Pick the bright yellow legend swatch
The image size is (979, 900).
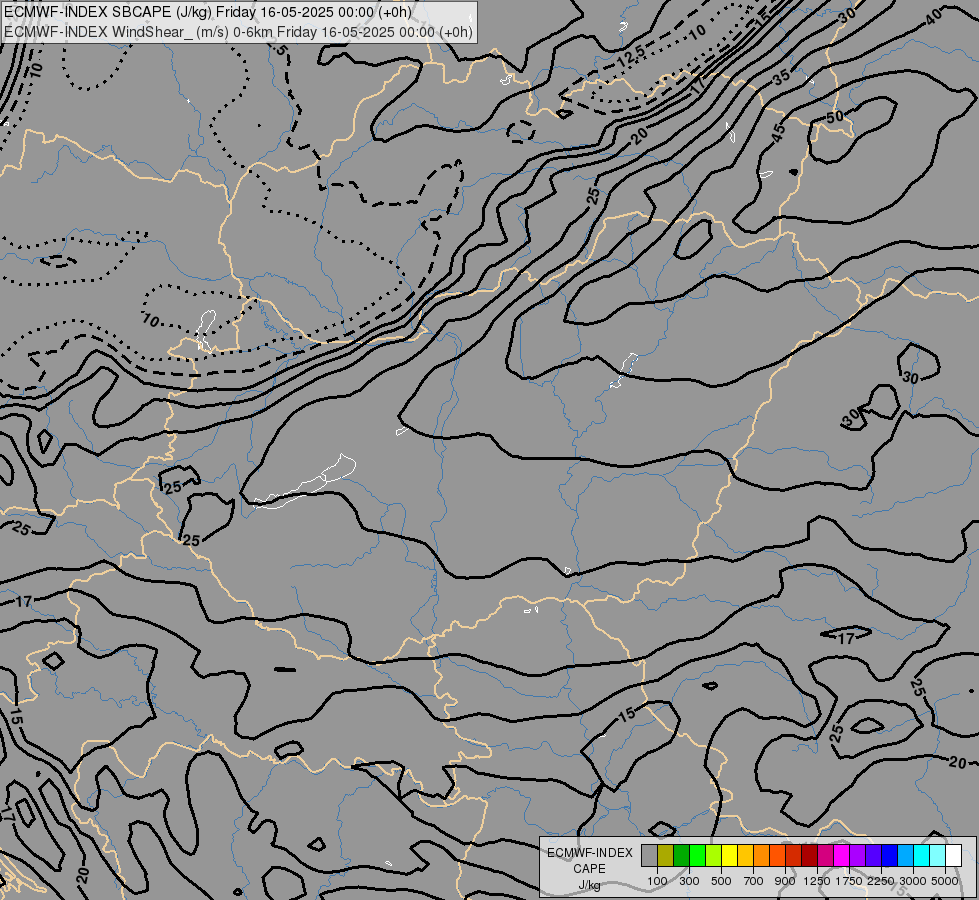(729, 856)
